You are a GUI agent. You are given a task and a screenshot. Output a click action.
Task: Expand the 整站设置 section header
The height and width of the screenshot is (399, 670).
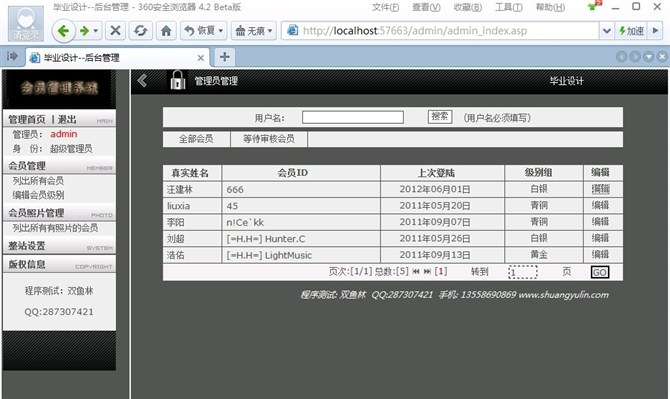click(59, 246)
